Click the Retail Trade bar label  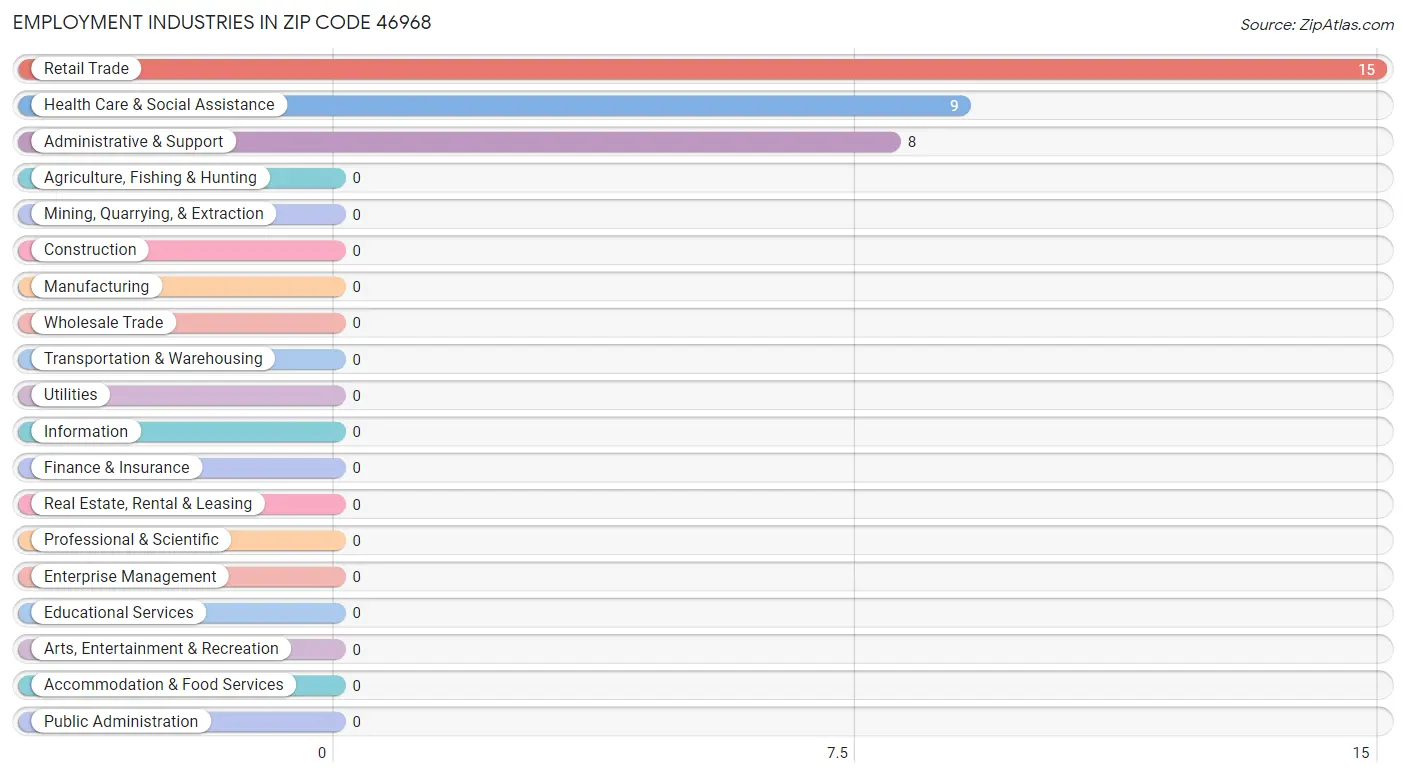tap(86, 69)
